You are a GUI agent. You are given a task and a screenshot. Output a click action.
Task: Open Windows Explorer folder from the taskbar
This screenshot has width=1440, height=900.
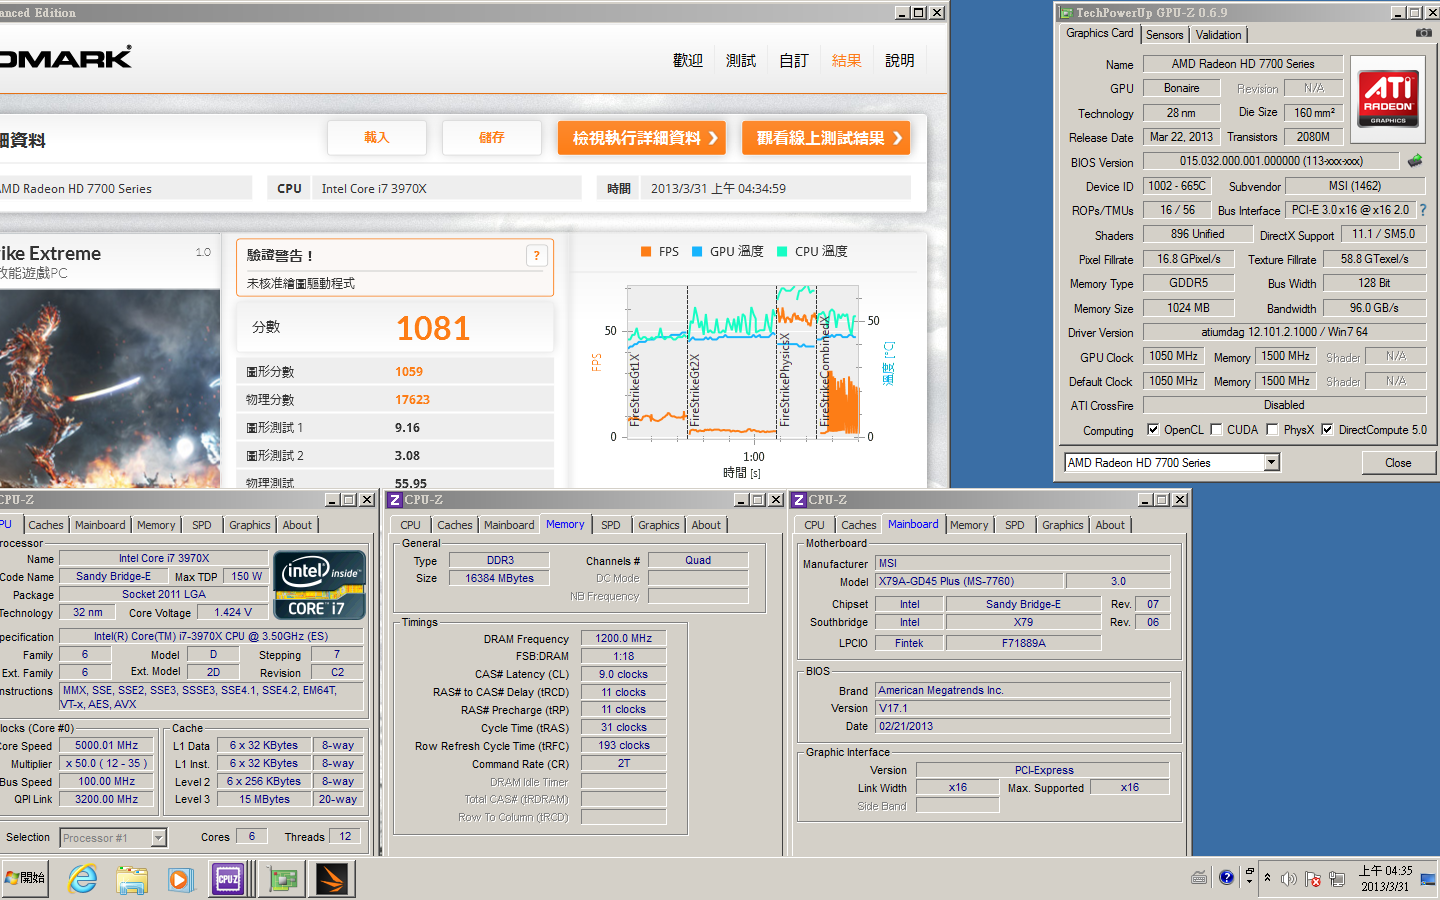131,880
